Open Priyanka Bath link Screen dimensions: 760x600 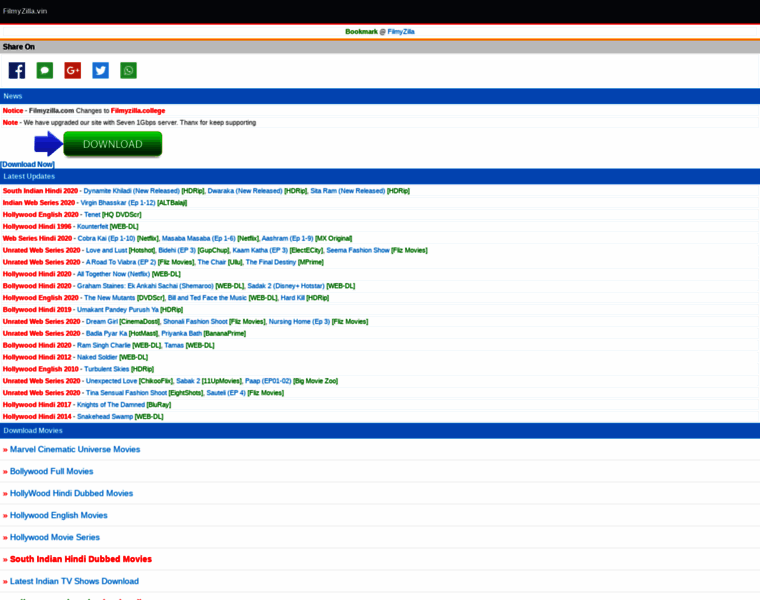tap(181, 333)
